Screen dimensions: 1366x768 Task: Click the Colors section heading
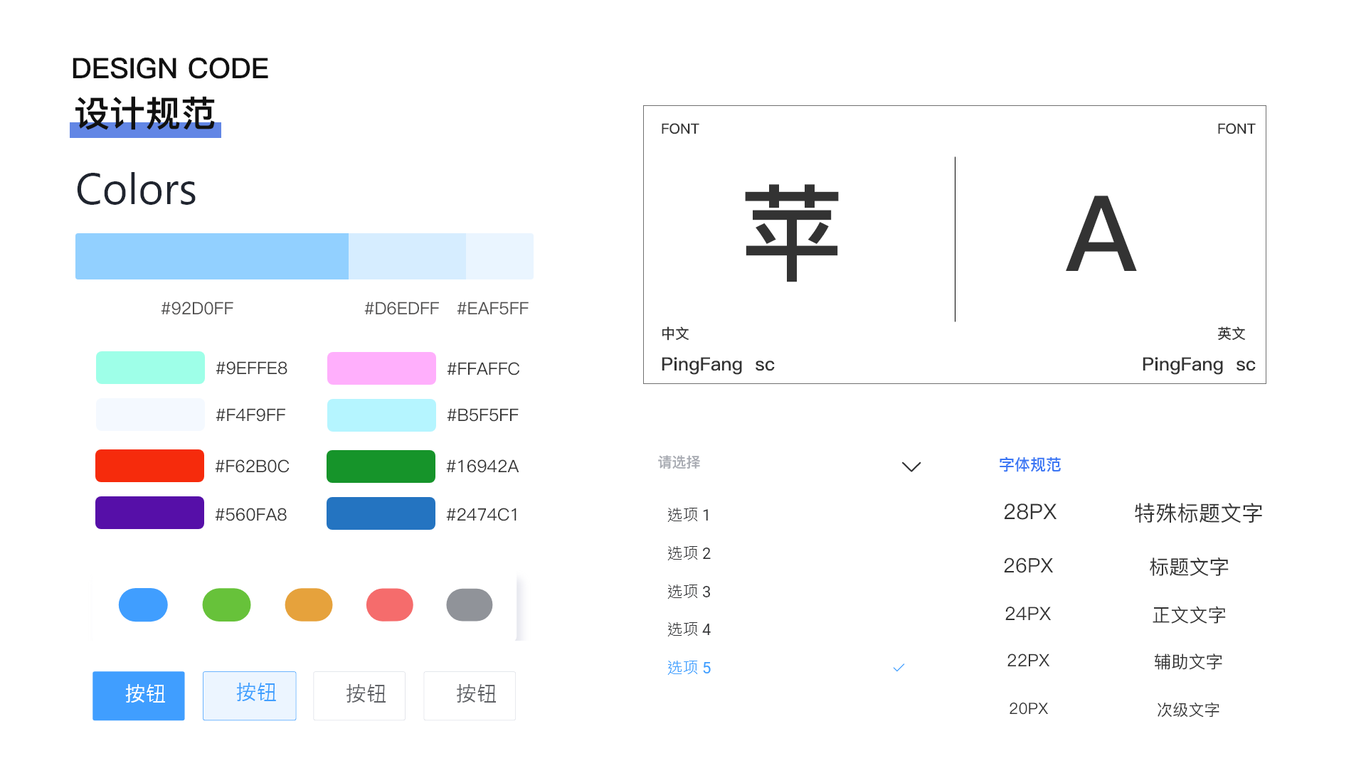click(136, 190)
